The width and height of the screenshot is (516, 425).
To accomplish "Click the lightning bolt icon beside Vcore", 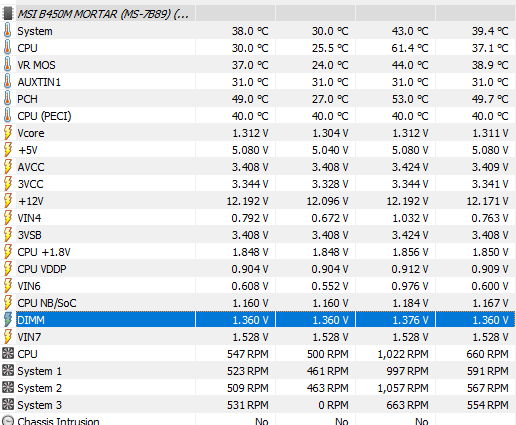I will click(8, 133).
